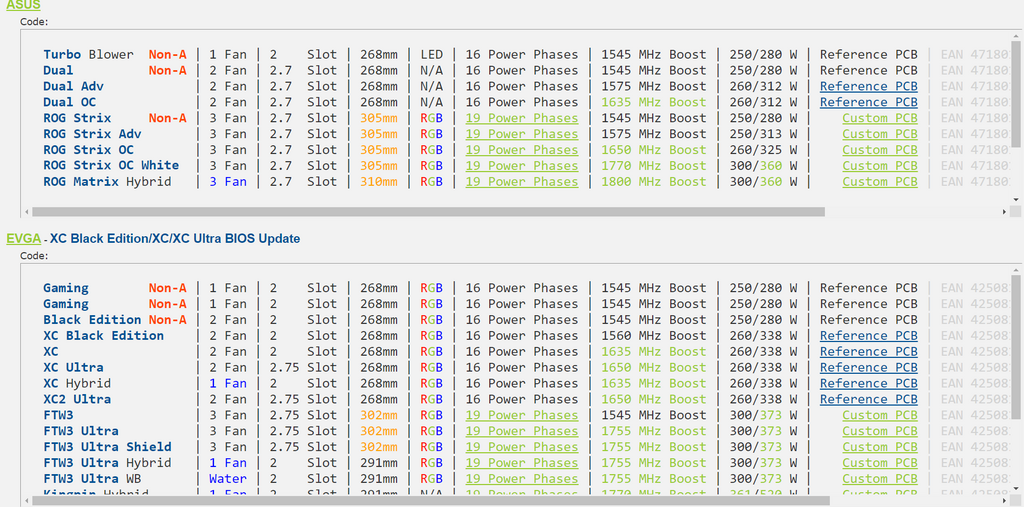The image size is (1024, 507).
Task: Open the ASUS heading link
Action: click(x=24, y=5)
